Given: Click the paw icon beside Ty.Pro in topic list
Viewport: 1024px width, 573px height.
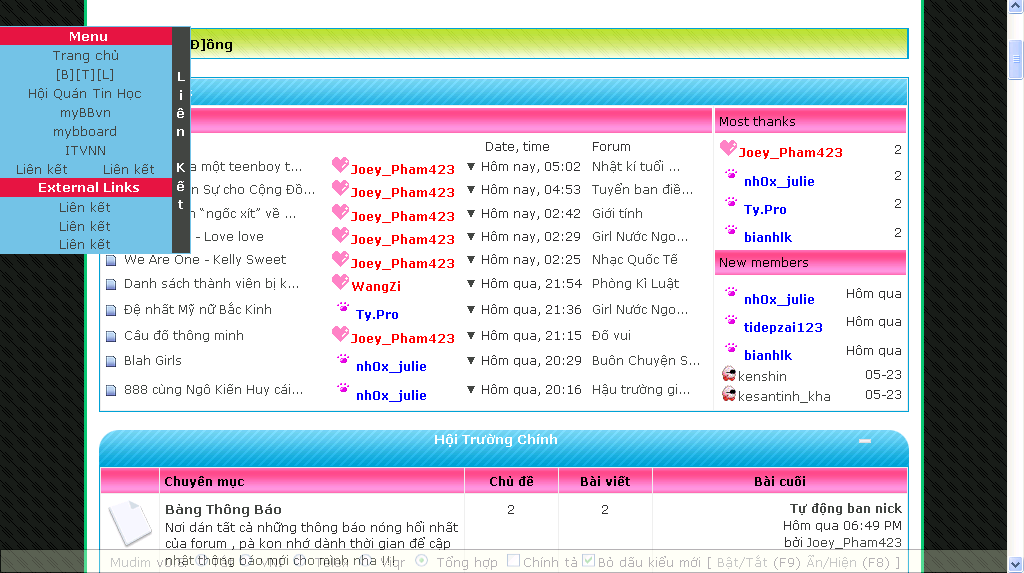Looking at the screenshot, I should pos(343,309).
